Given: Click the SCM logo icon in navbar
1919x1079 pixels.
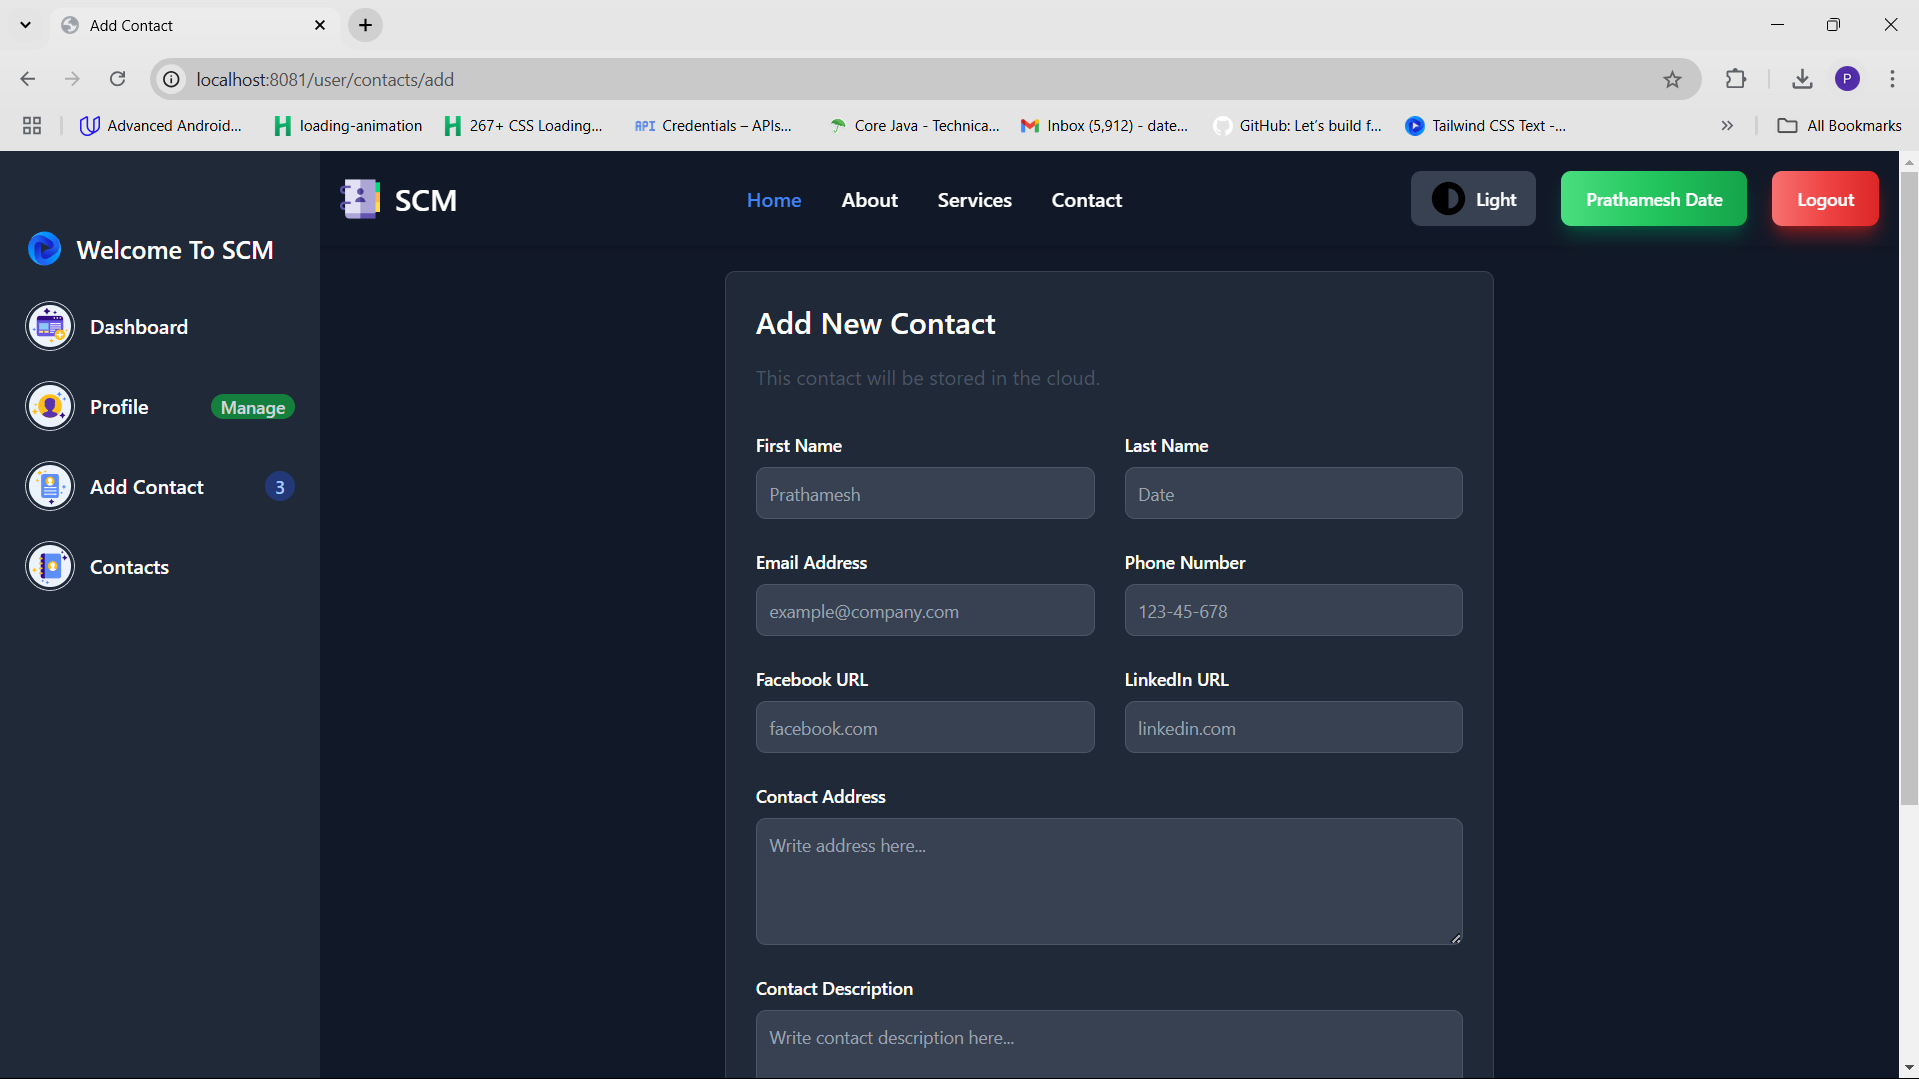Looking at the screenshot, I should 360,199.
